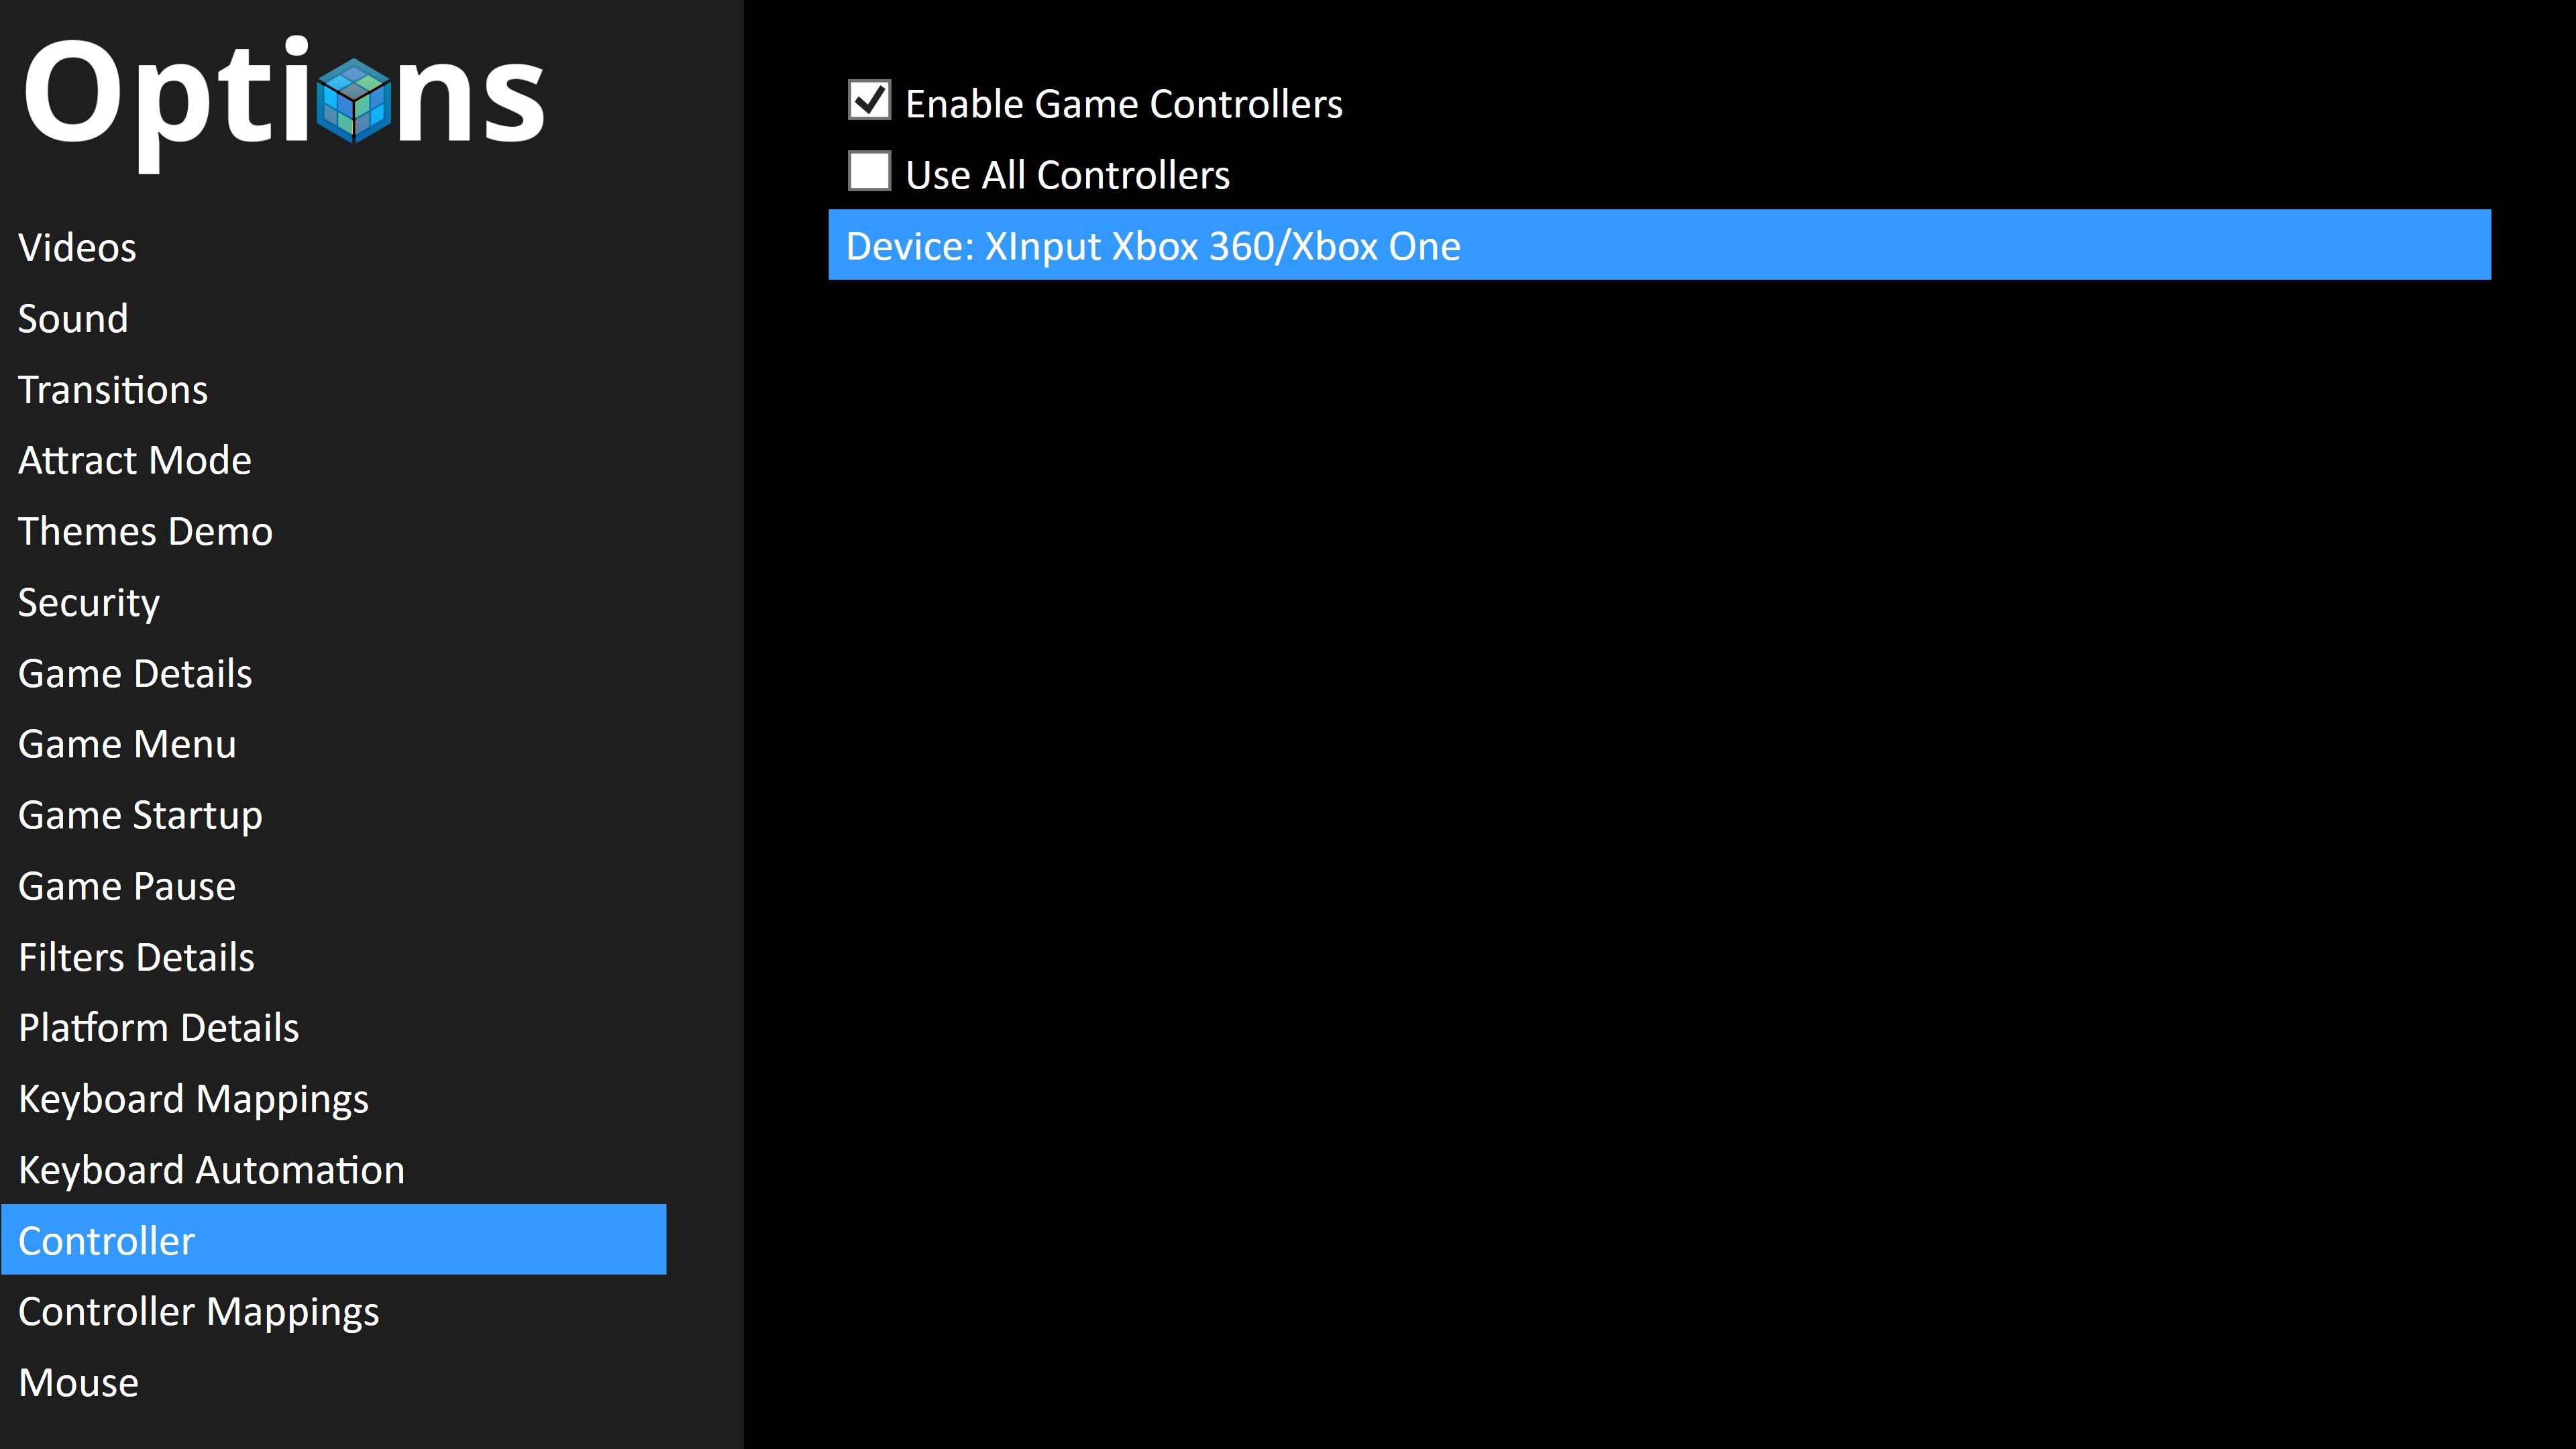Viewport: 2576px width, 1449px height.
Task: Open the Device XInput Xbox 360/Xbox One selector
Action: click(x=1659, y=245)
